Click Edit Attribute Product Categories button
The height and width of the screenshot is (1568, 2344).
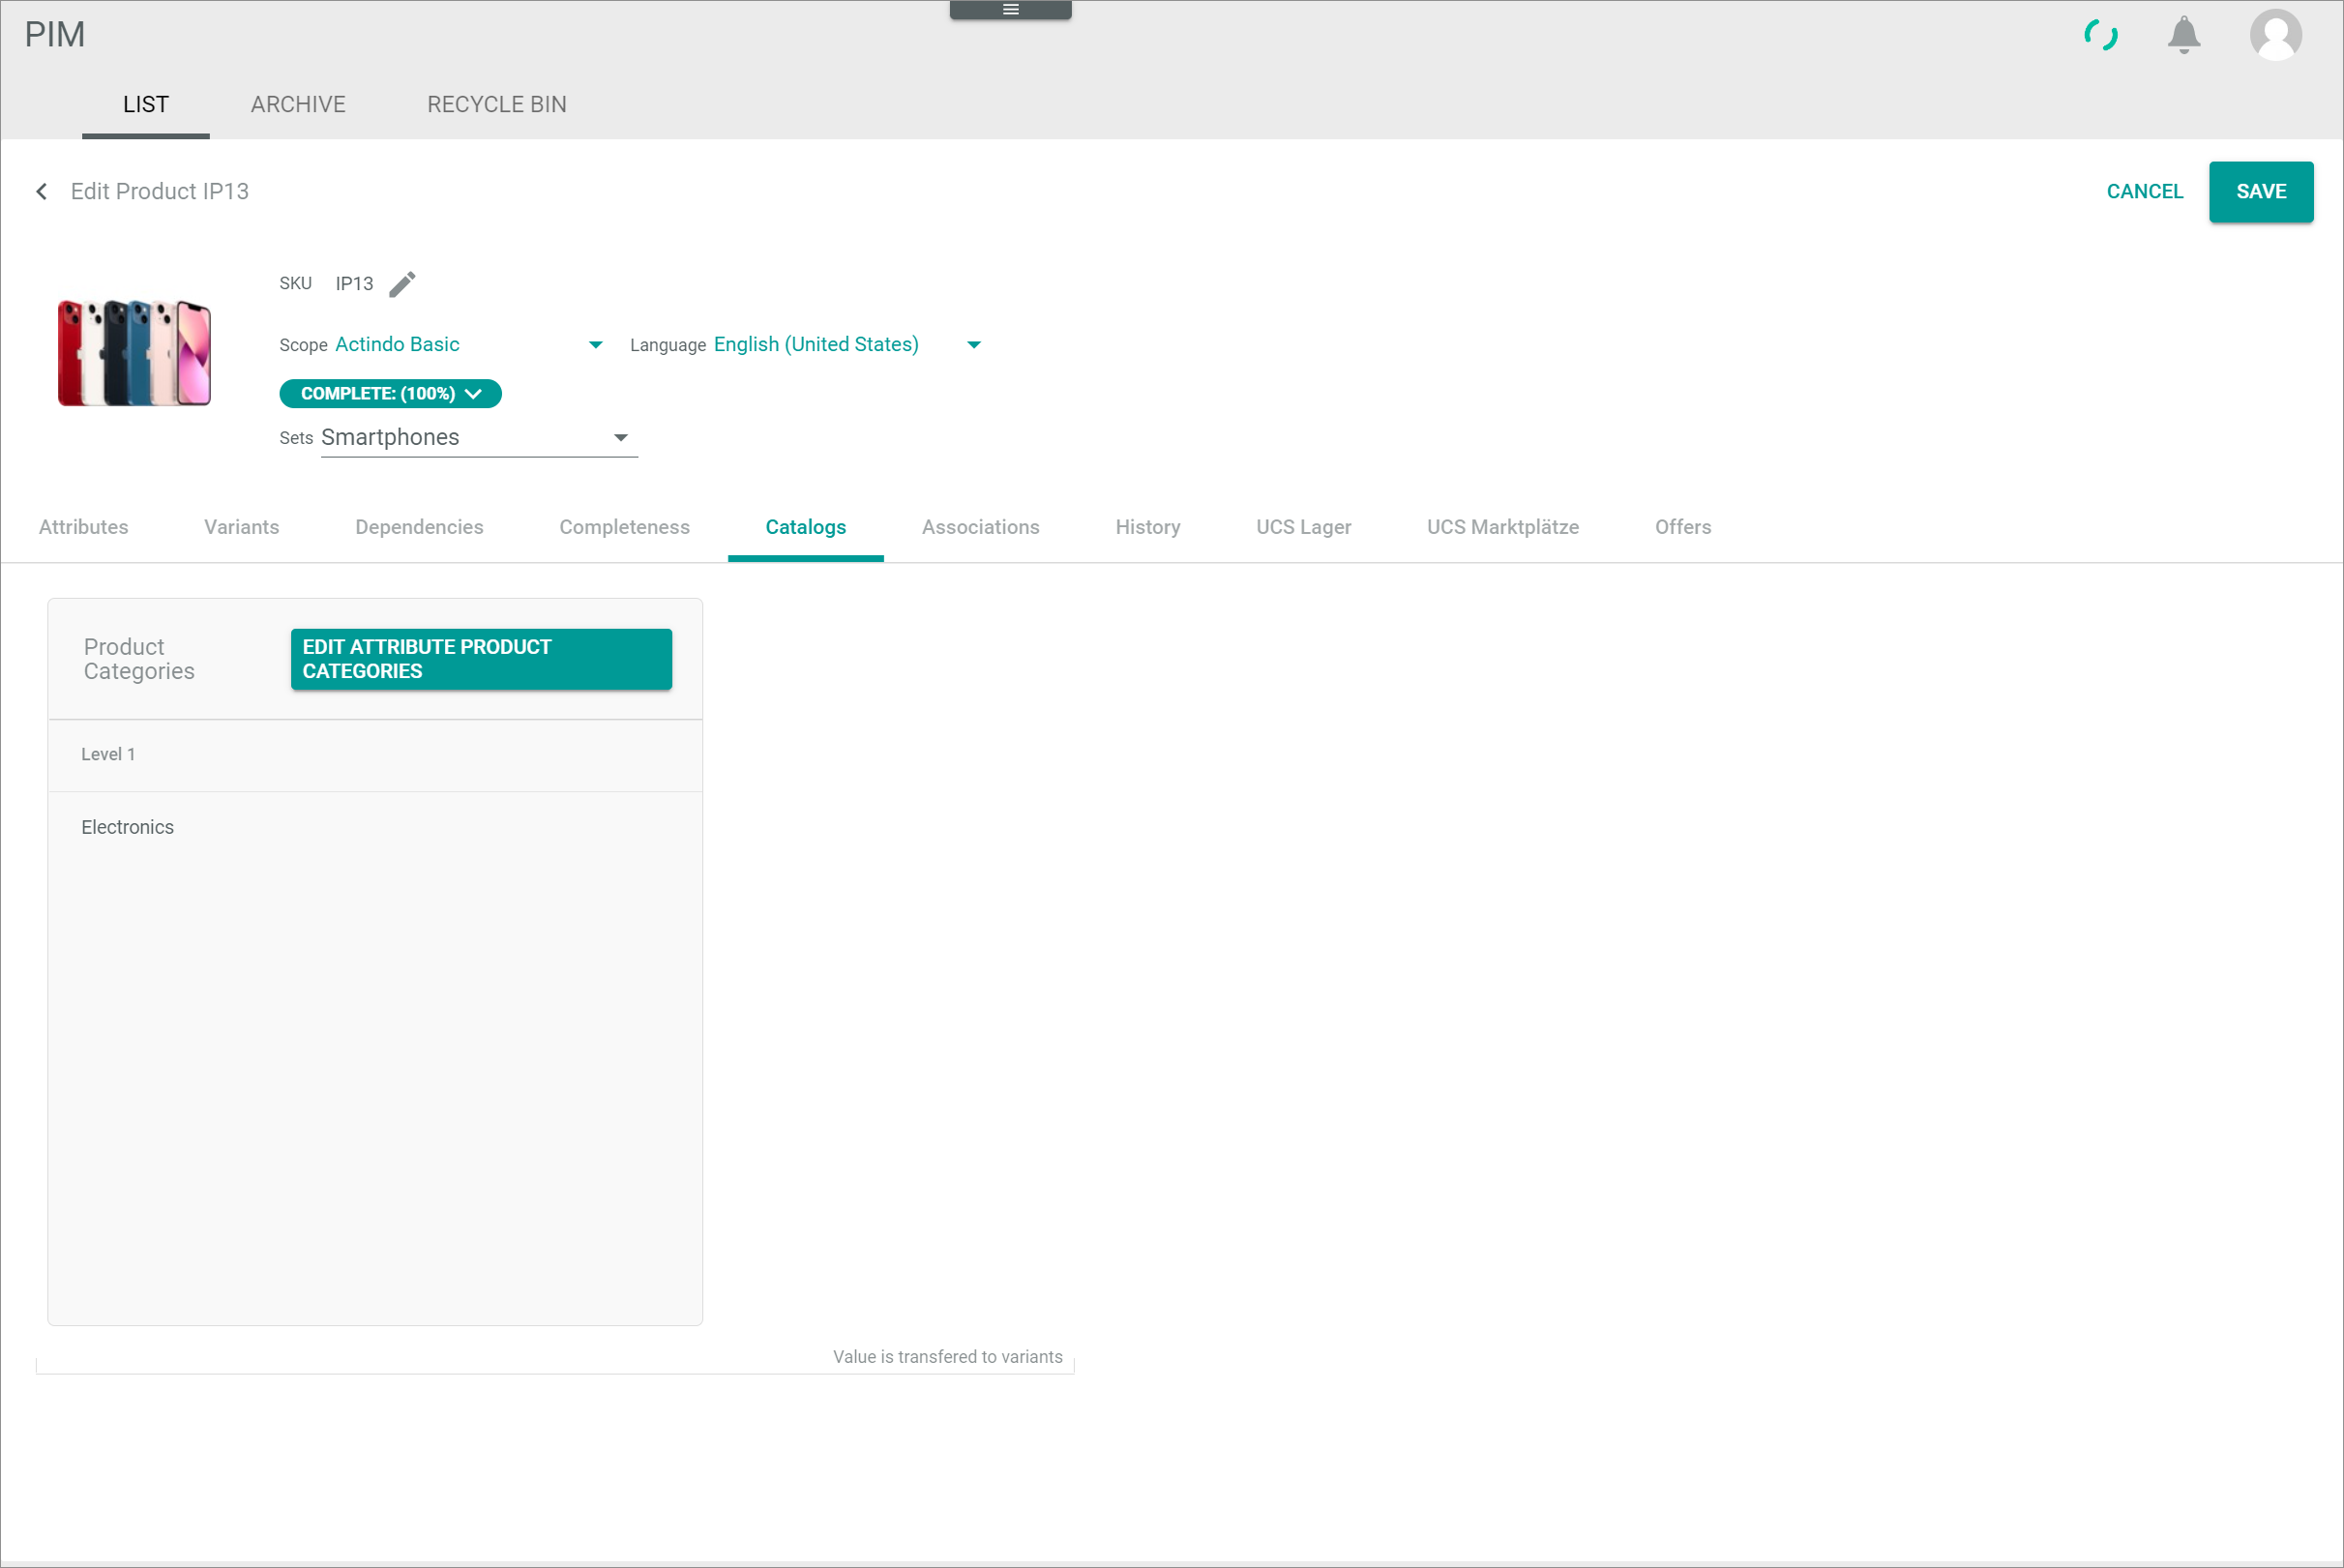point(481,659)
